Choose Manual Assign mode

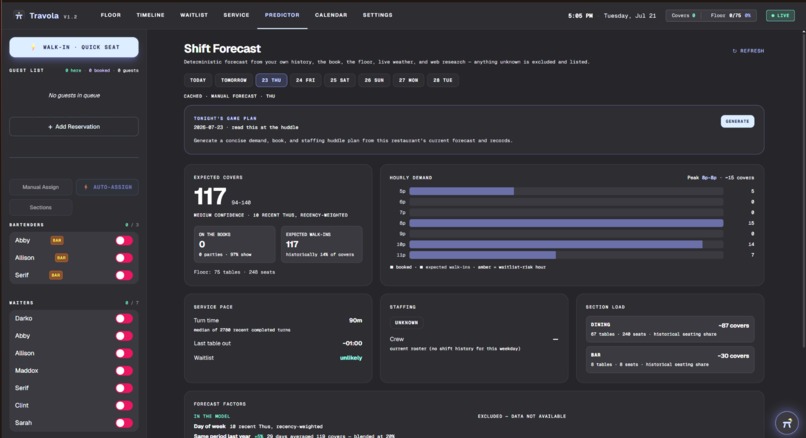pyautogui.click(x=41, y=187)
